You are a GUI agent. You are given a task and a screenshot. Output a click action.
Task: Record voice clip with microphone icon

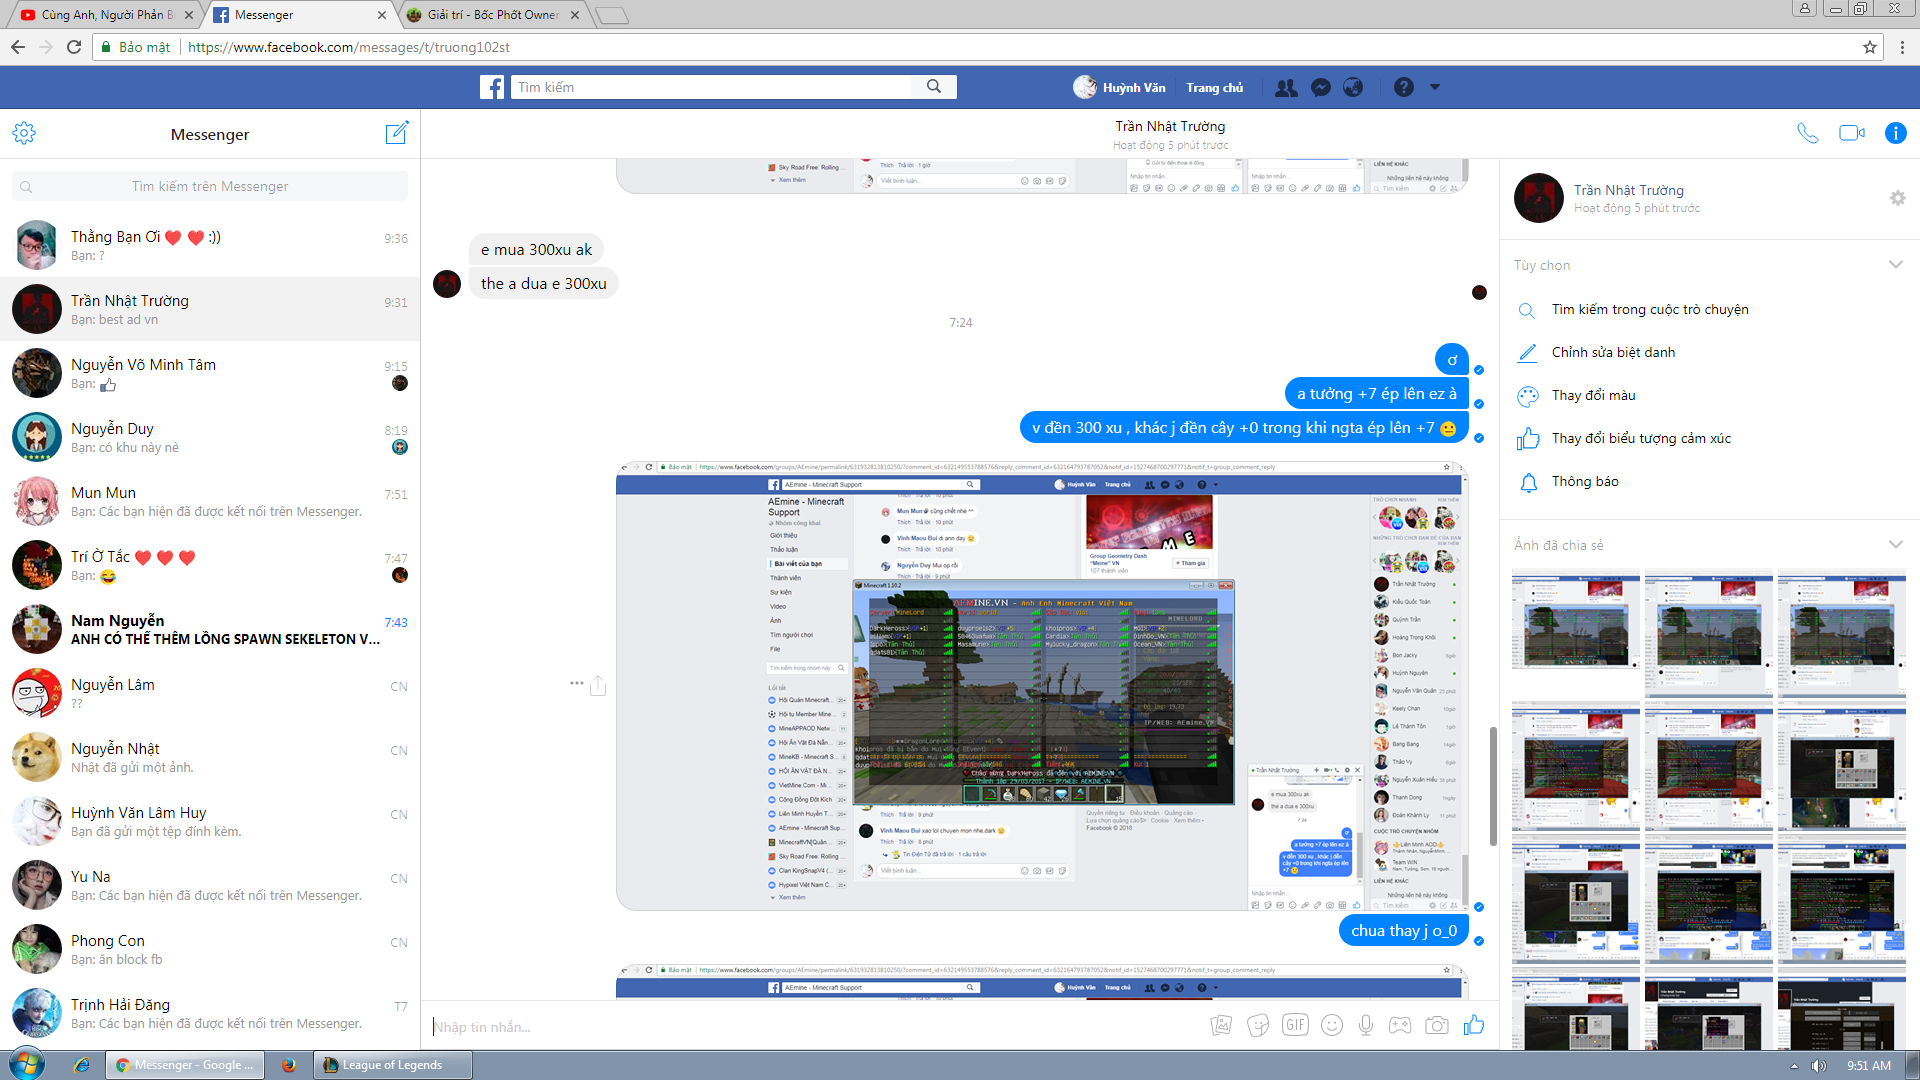(x=1366, y=1025)
